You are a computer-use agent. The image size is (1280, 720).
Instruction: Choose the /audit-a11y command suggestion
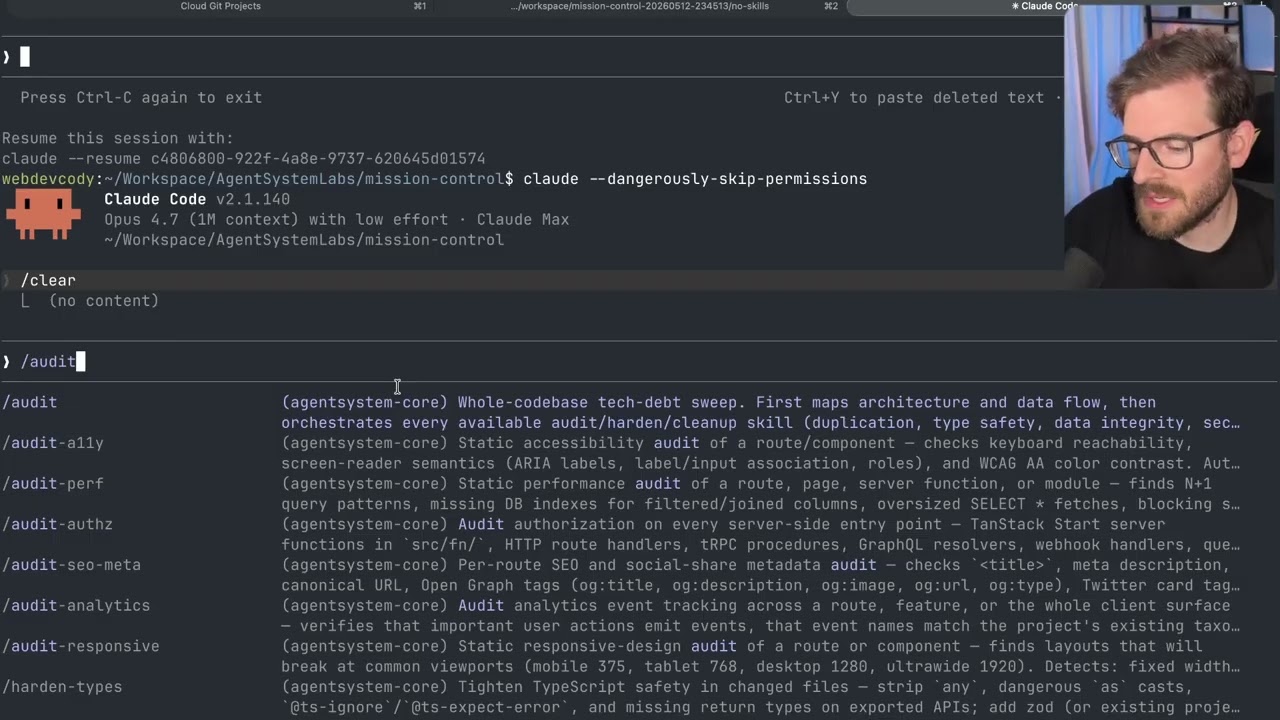(53, 443)
